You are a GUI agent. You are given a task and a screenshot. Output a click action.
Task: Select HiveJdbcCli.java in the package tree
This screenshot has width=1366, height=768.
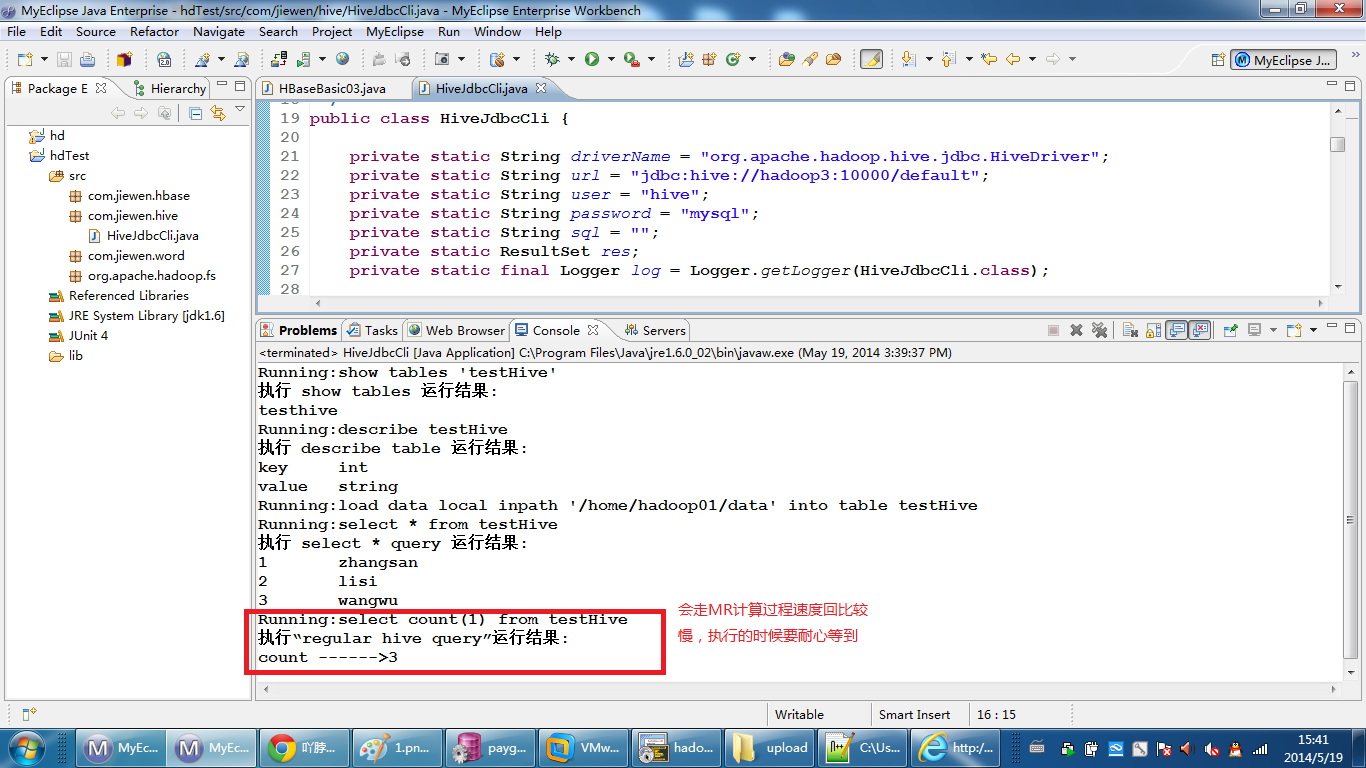(152, 236)
